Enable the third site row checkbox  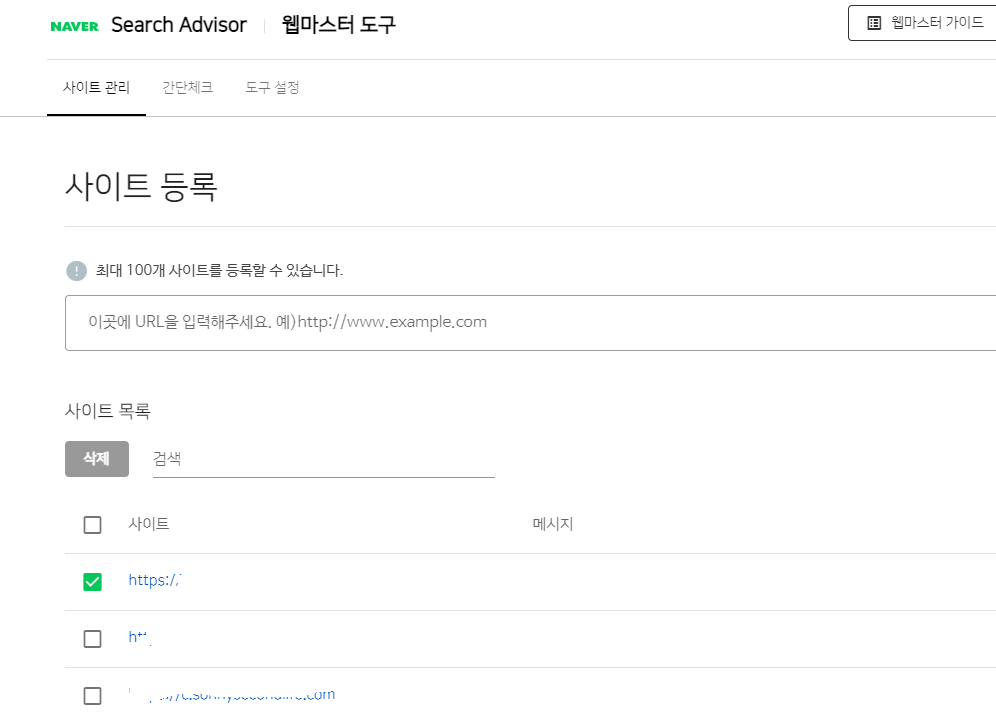click(x=92, y=695)
